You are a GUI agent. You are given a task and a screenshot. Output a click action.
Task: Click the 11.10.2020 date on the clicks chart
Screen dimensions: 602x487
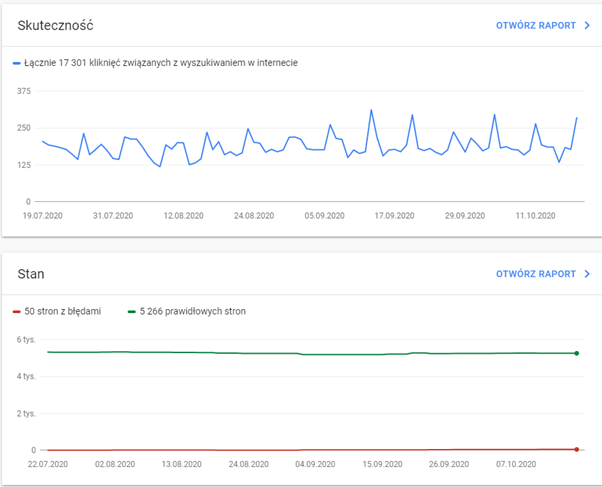pos(535,214)
